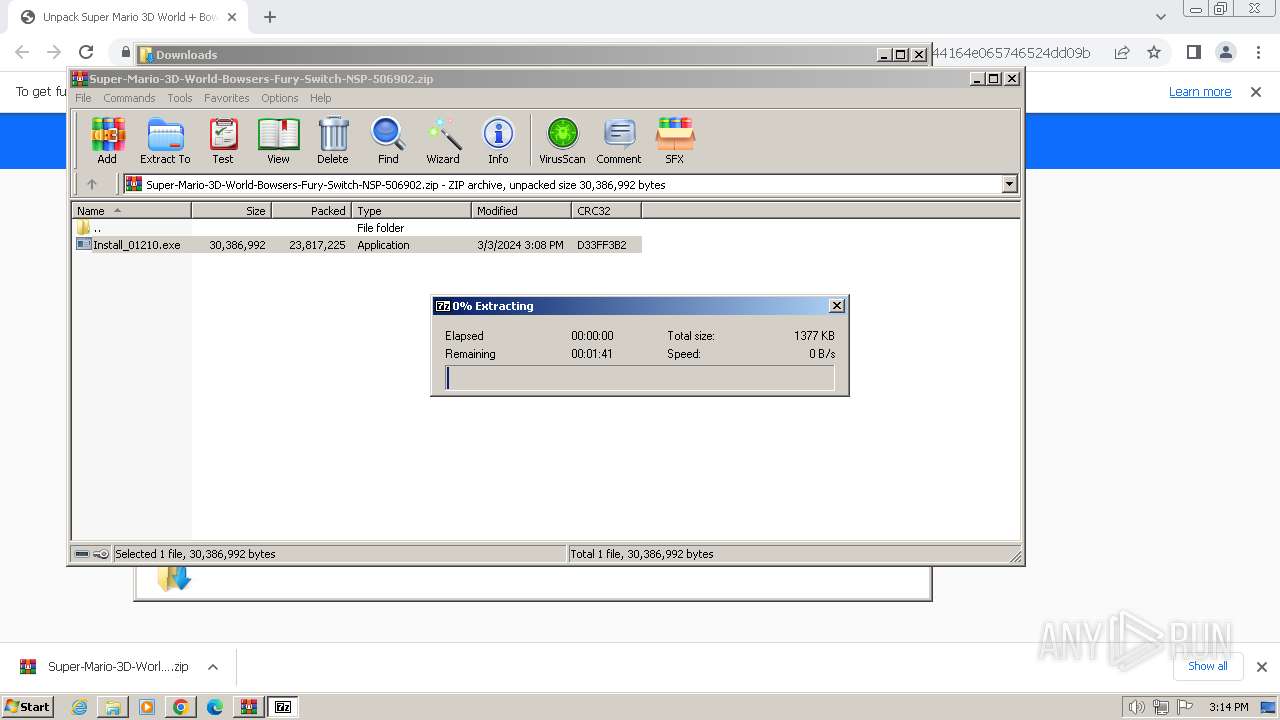Open the Tools menu
The height and width of the screenshot is (720, 1280).
click(180, 98)
